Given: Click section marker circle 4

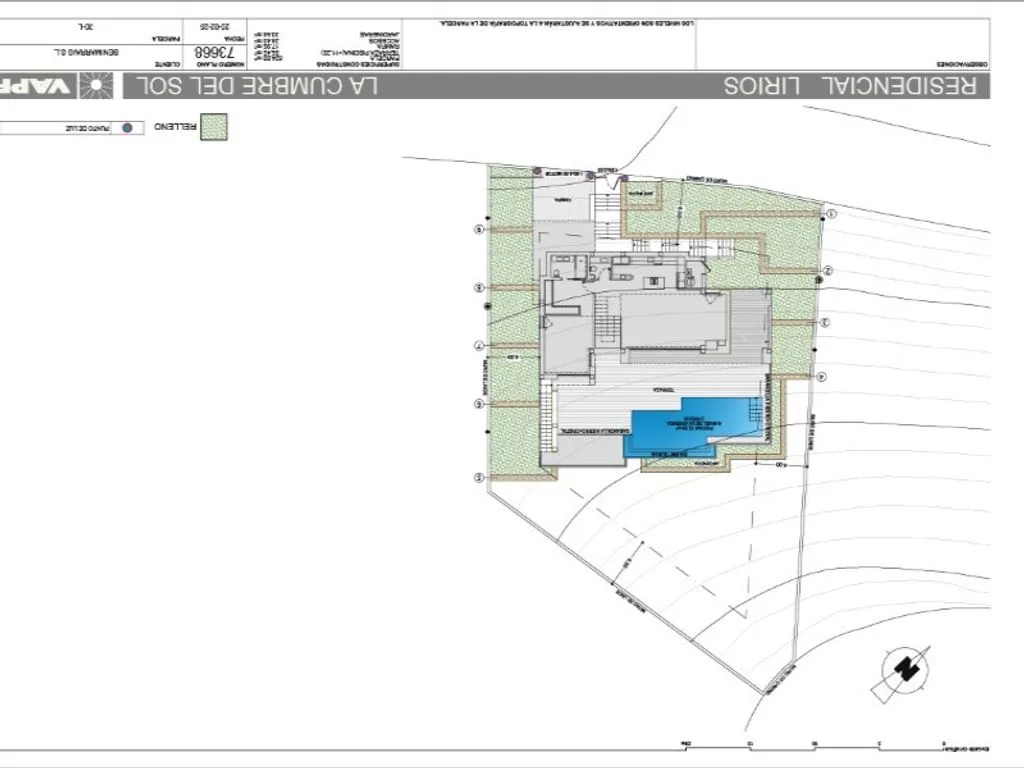Looking at the screenshot, I should click(x=822, y=376).
